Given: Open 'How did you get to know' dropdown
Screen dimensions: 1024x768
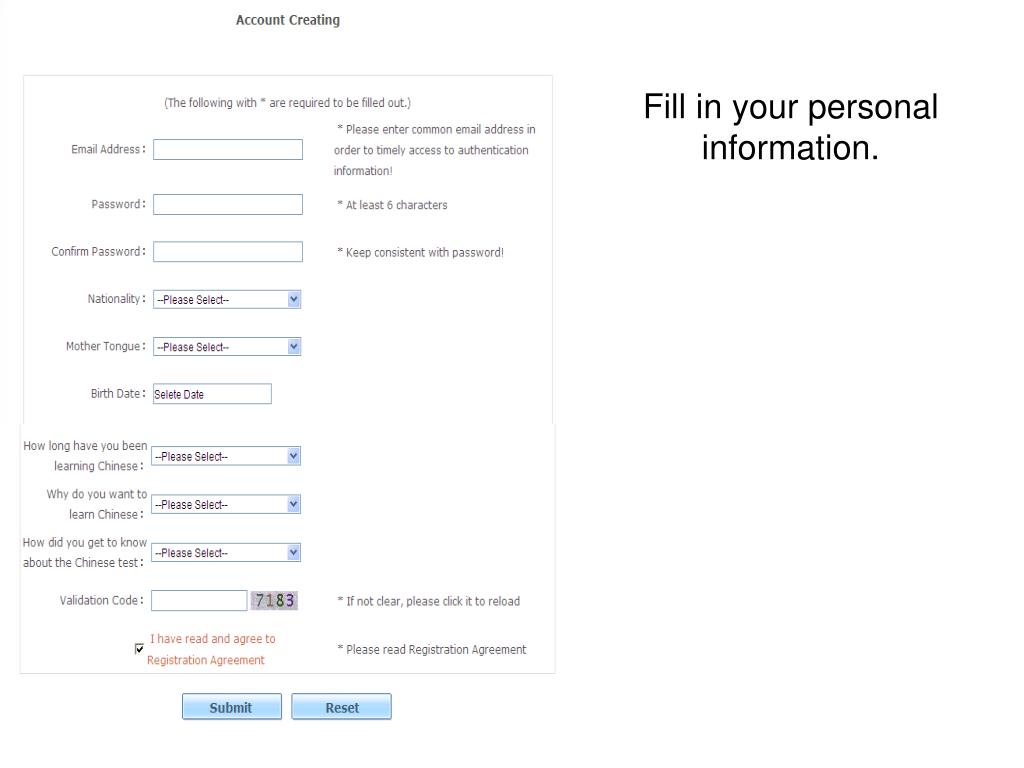Looking at the screenshot, I should click(226, 552).
